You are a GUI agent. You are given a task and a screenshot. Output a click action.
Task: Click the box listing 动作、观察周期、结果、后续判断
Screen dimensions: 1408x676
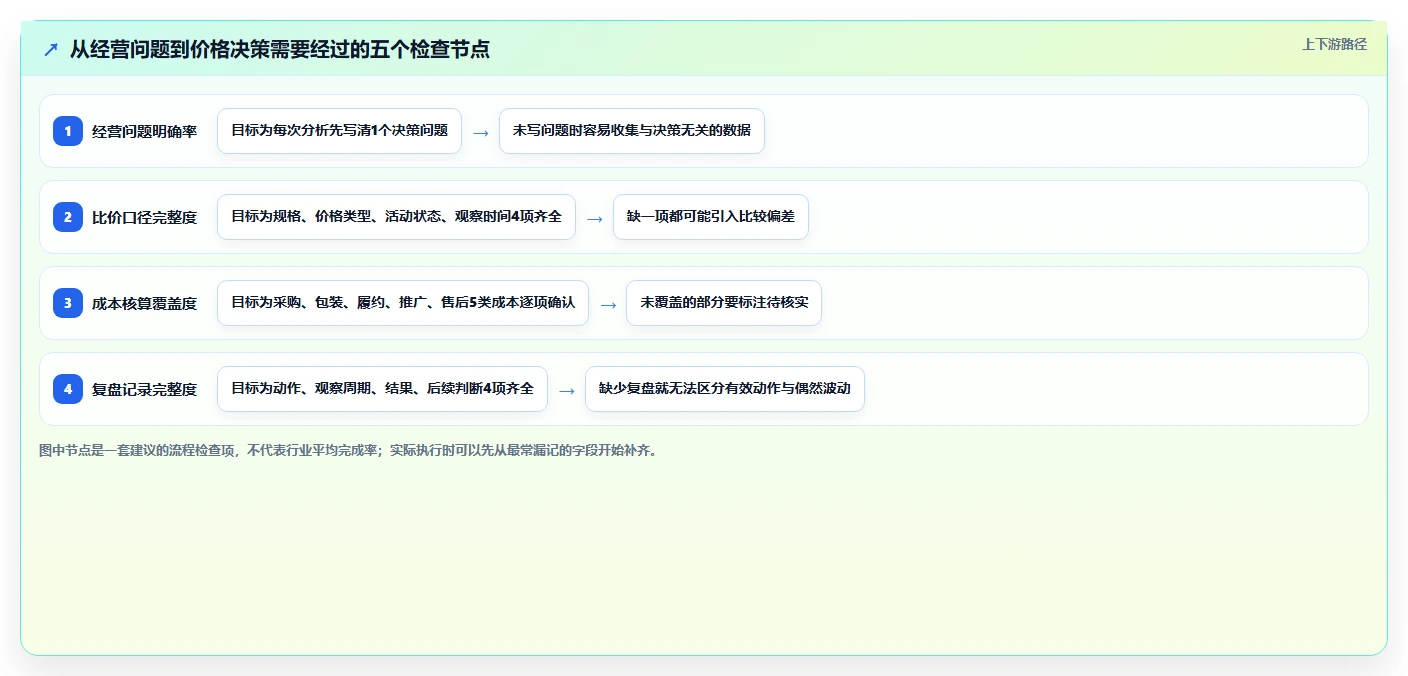[382, 389]
